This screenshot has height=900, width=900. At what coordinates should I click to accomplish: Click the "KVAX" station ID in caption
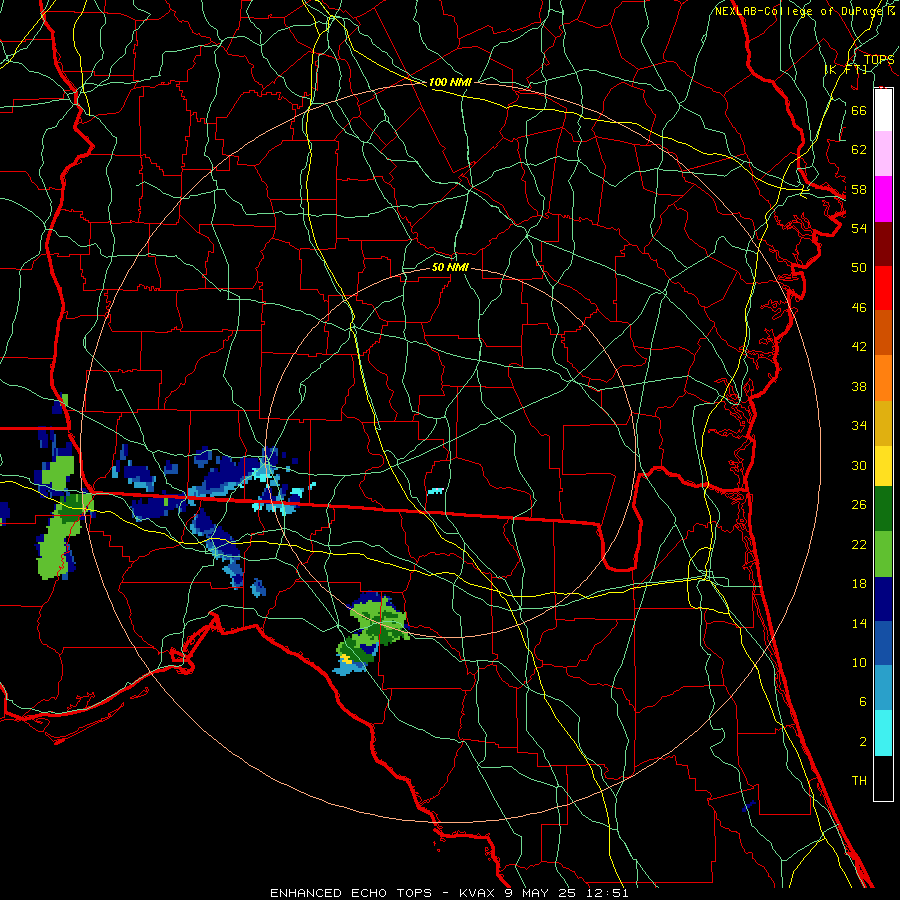pos(479,893)
